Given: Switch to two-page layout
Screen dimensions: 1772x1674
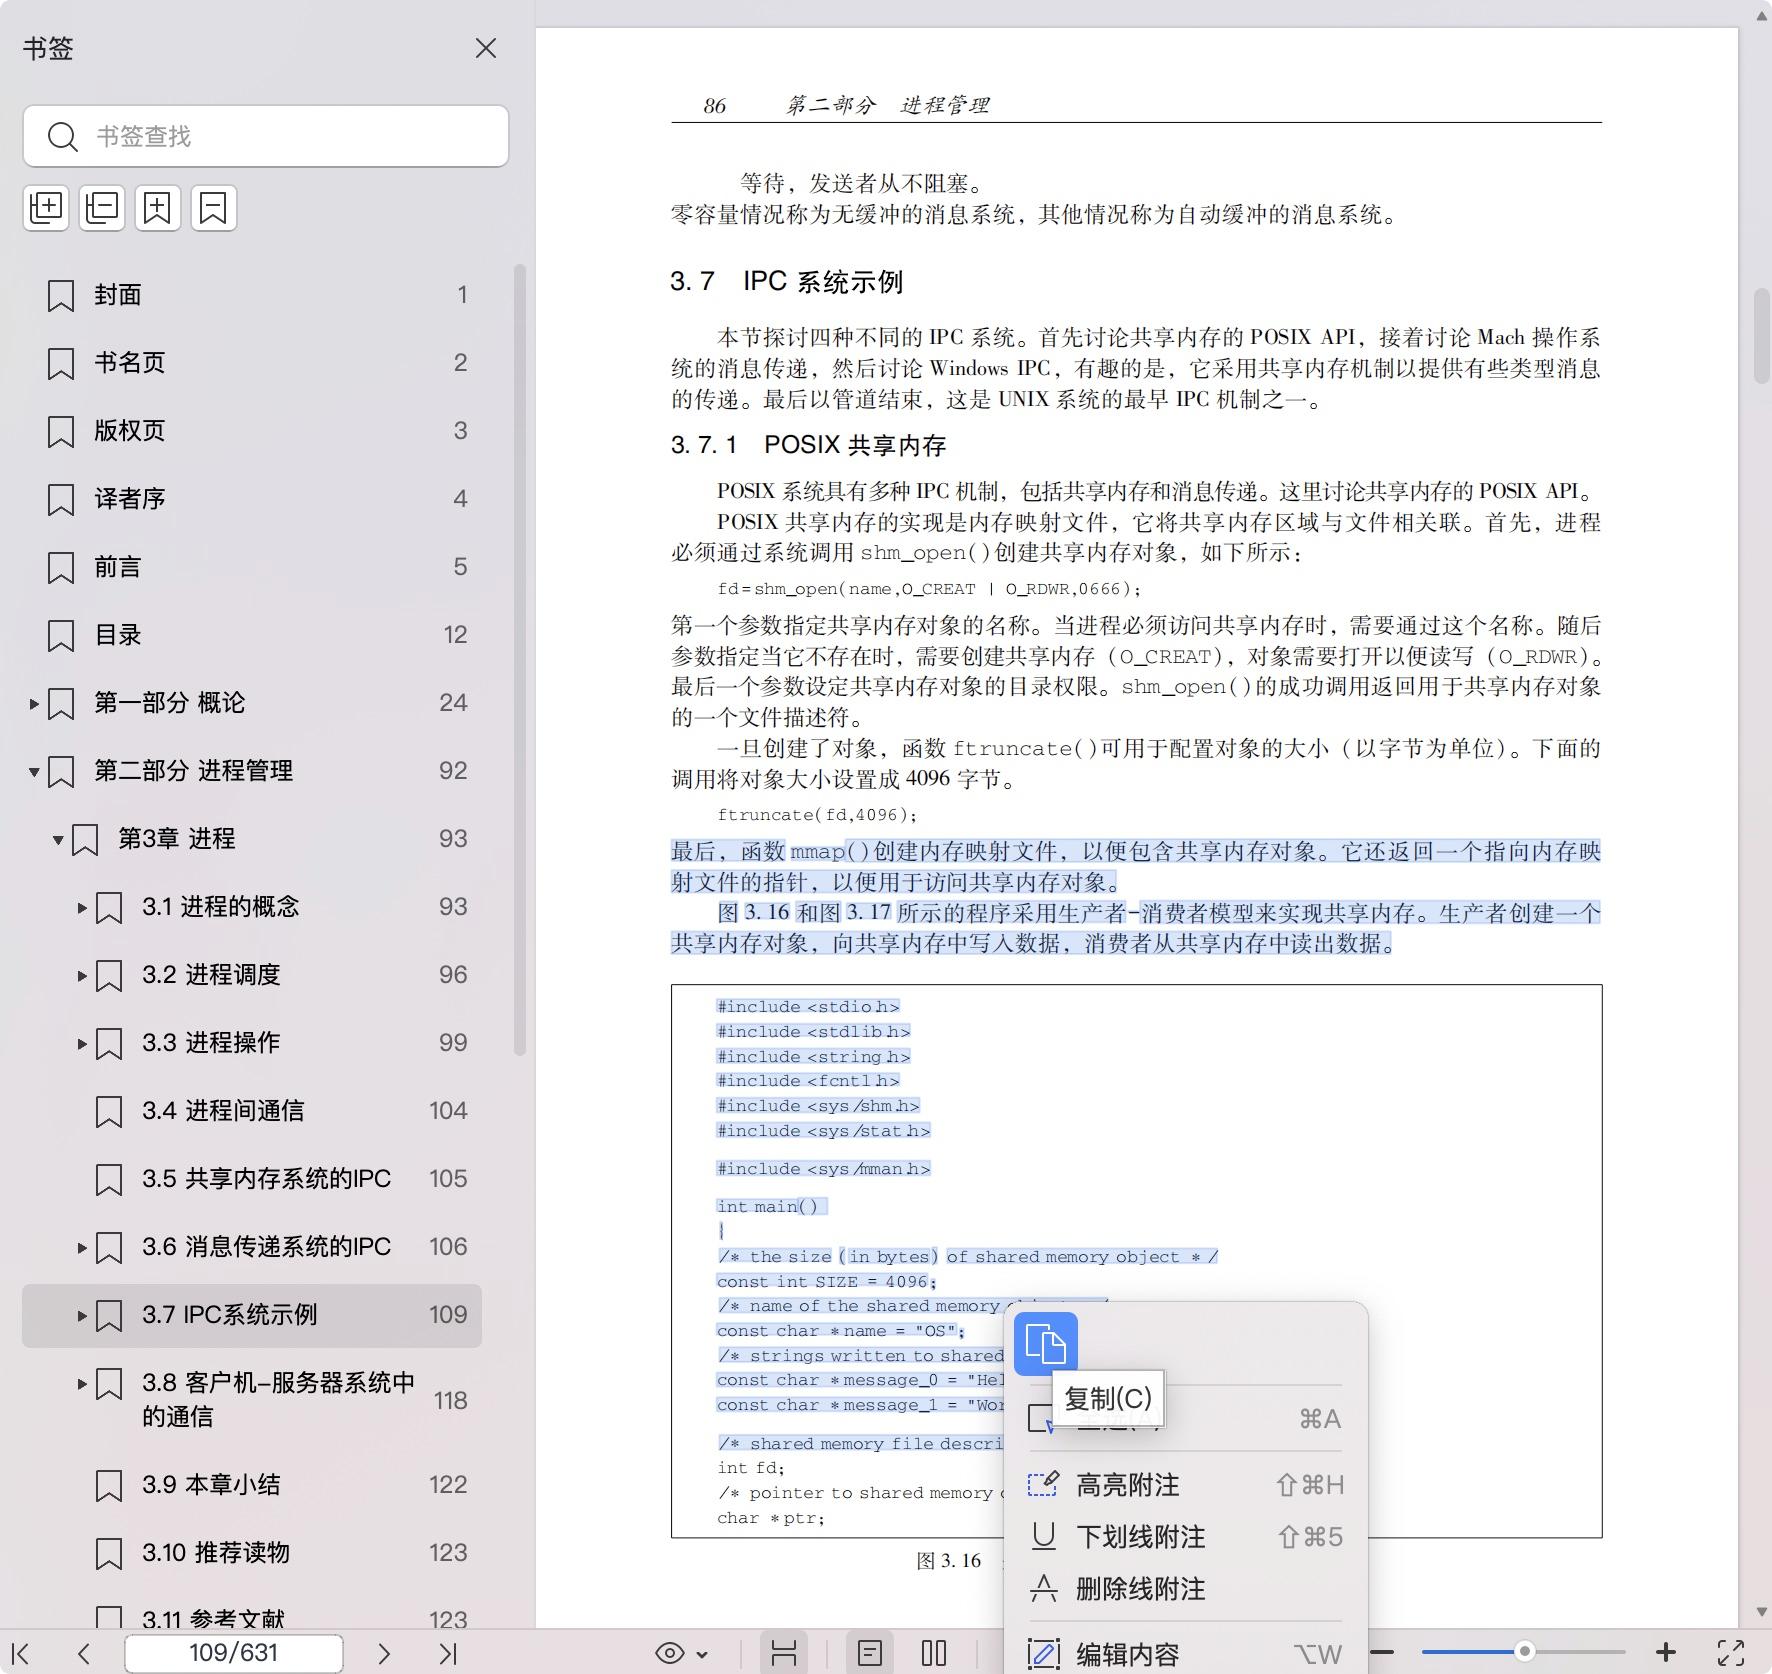Looking at the screenshot, I should tap(933, 1653).
